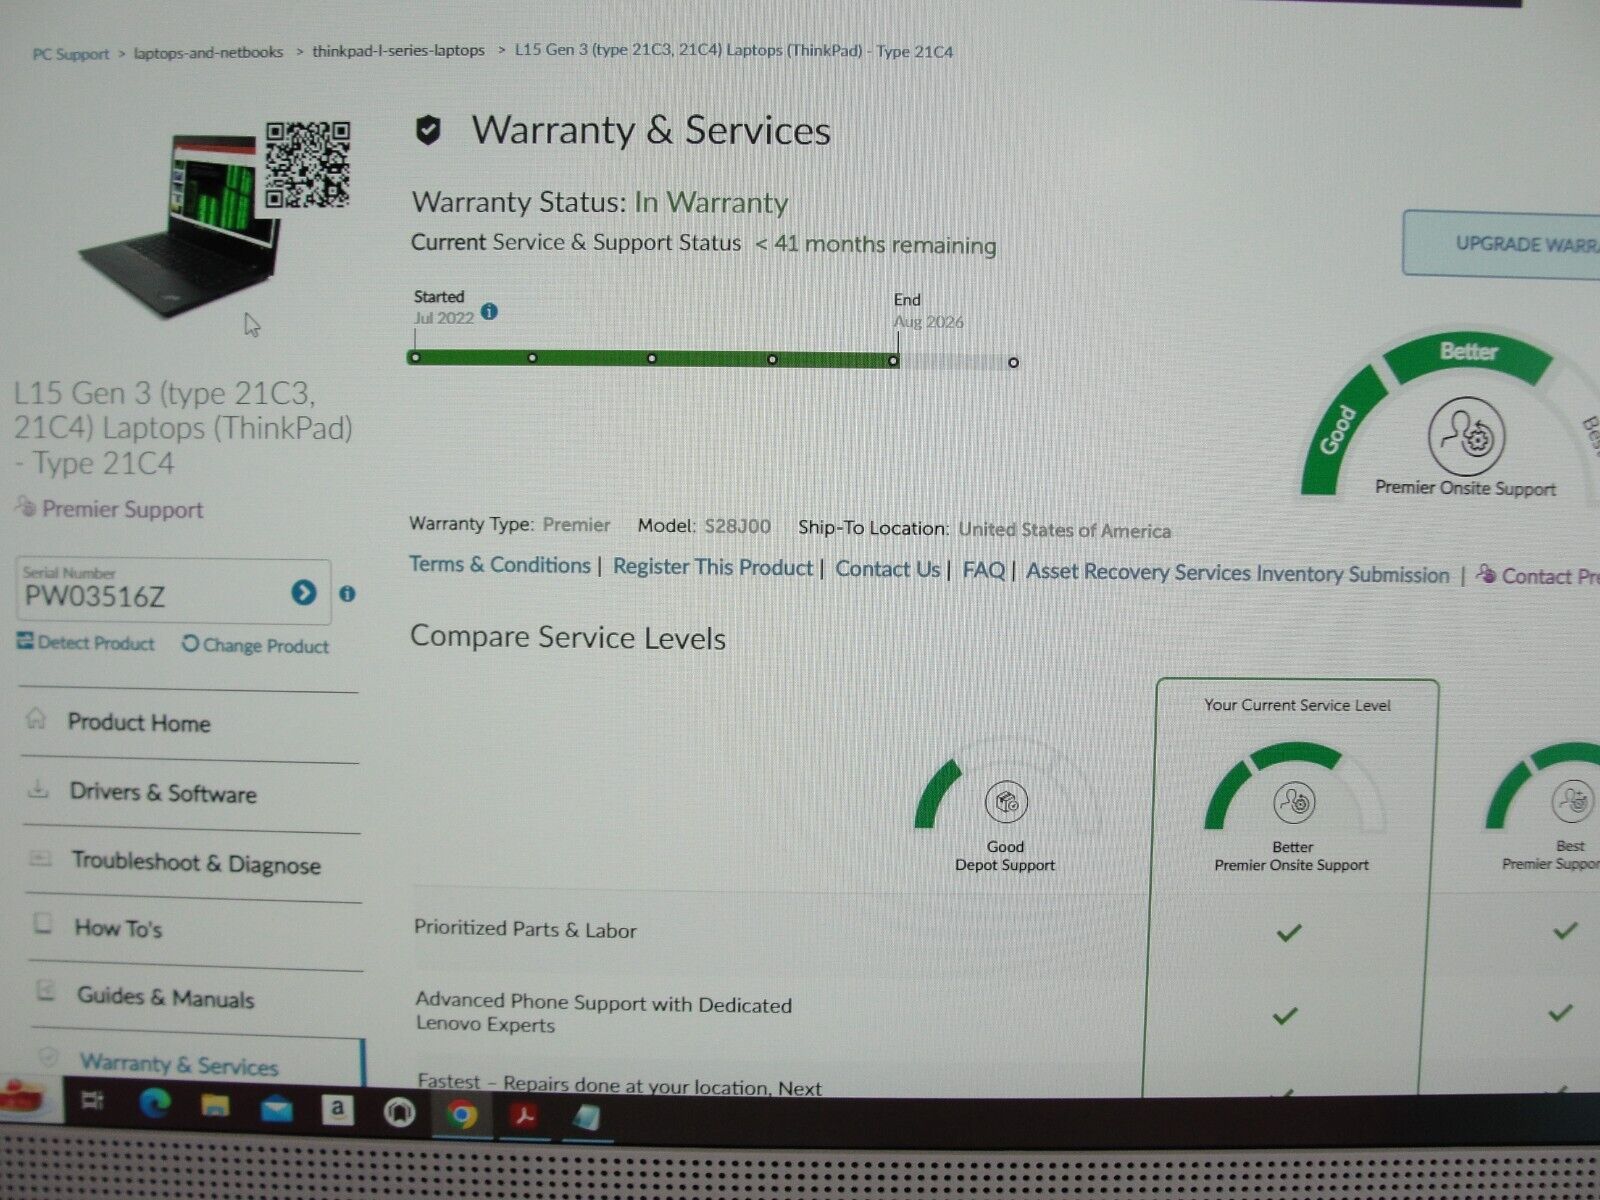The width and height of the screenshot is (1600, 1200).
Task: Click the Contact Us link
Action: (x=888, y=569)
